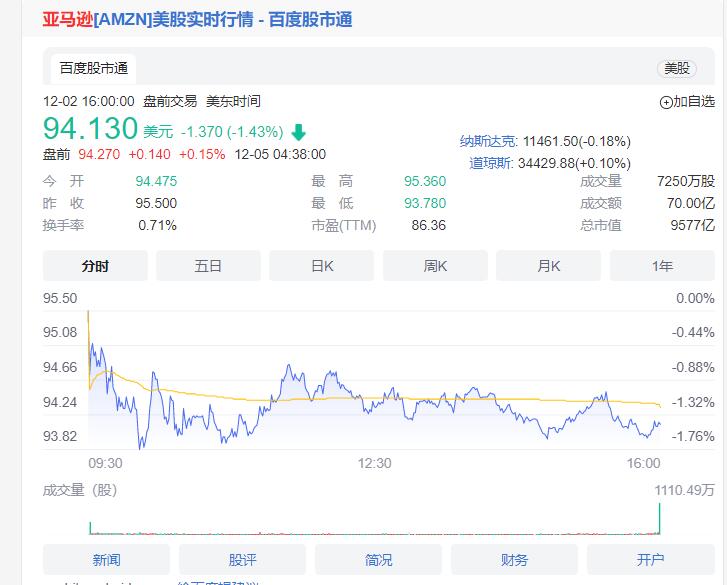Click the 成交额 value 70.00亿
The width and height of the screenshot is (727, 585).
pos(691,203)
